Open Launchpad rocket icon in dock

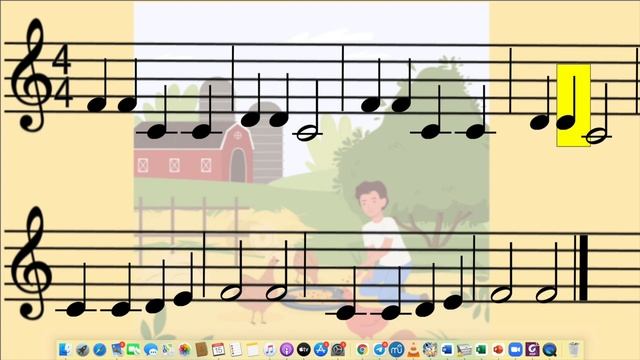coord(82,350)
